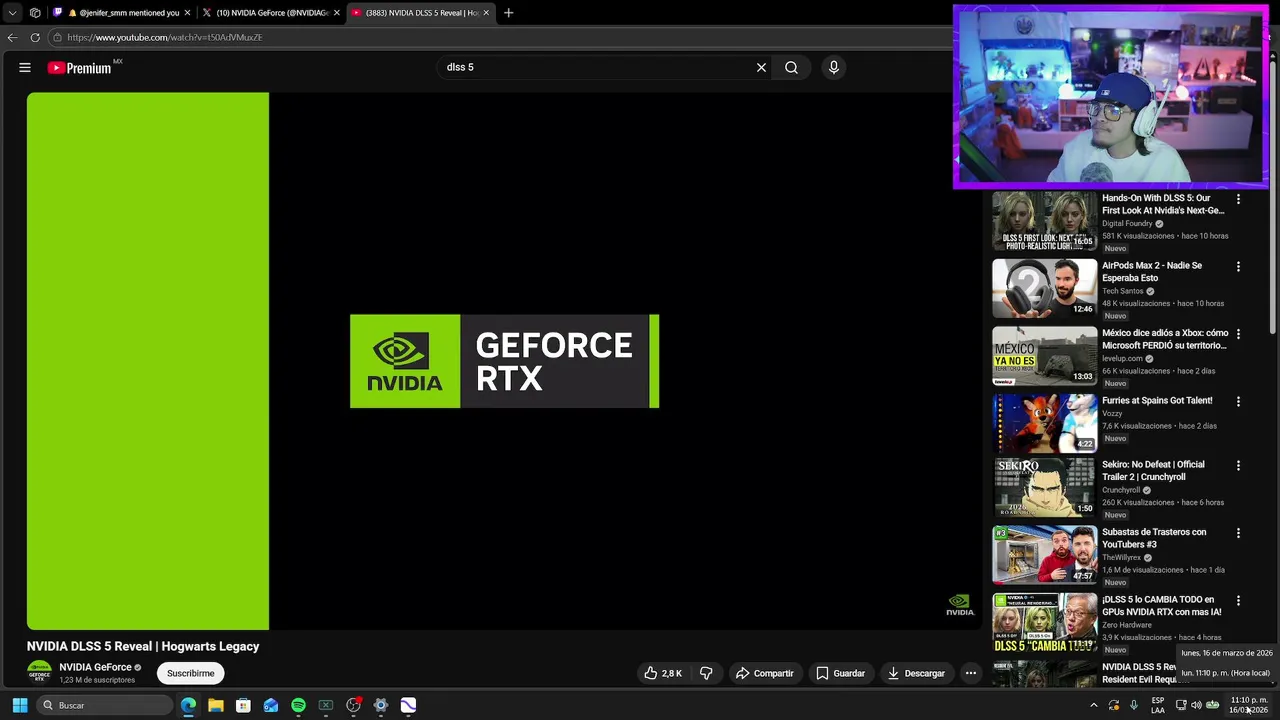Open Subastas de Trasteros con YouTubers title
1280x720 pixels.
(1154, 538)
